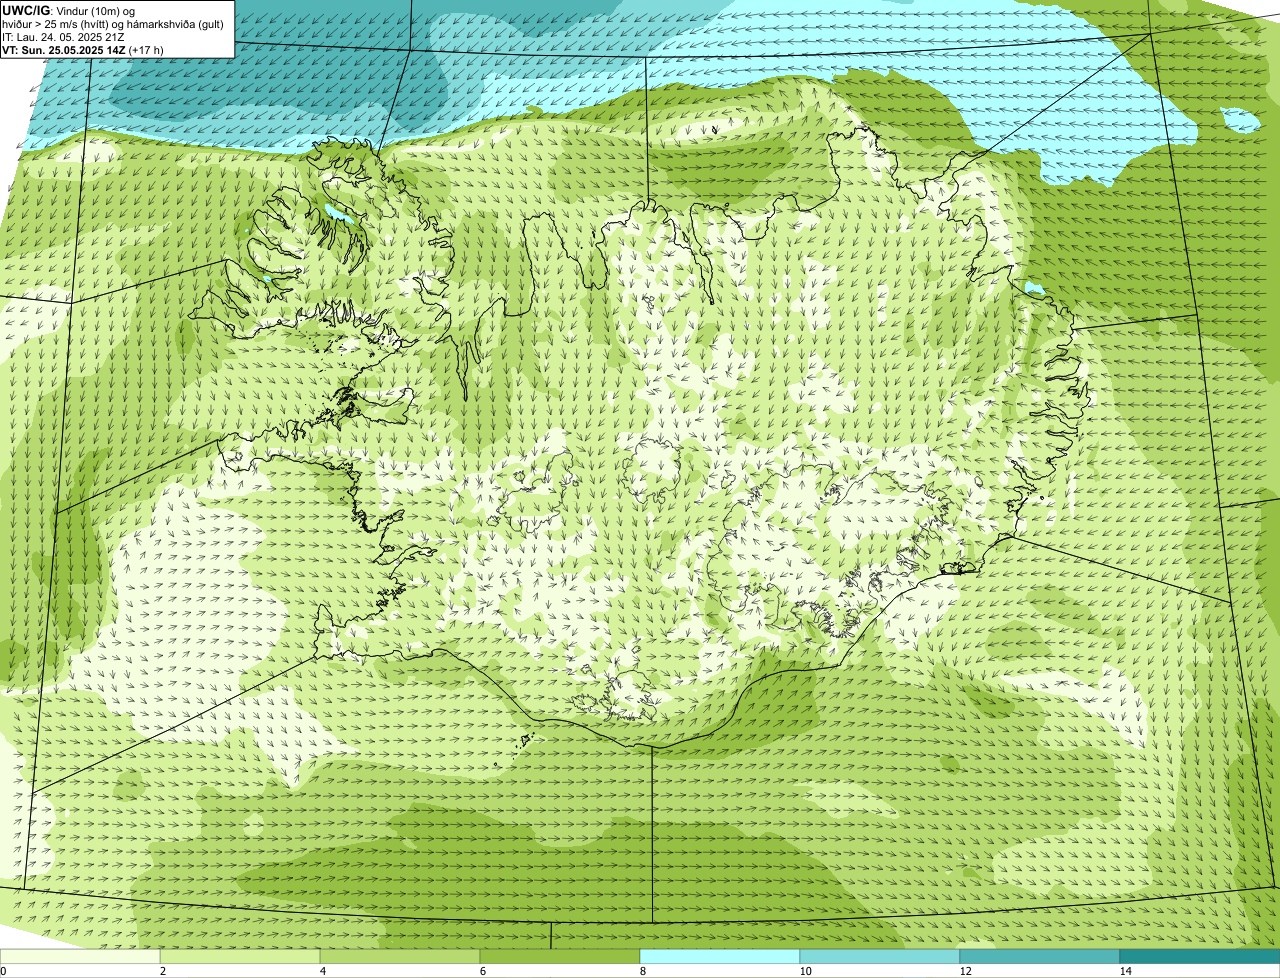Click the '14' tick label on the color bar

point(1125,971)
